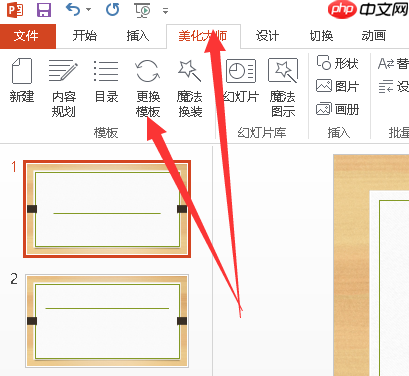Switch to the 设计 Design tab

267,36
